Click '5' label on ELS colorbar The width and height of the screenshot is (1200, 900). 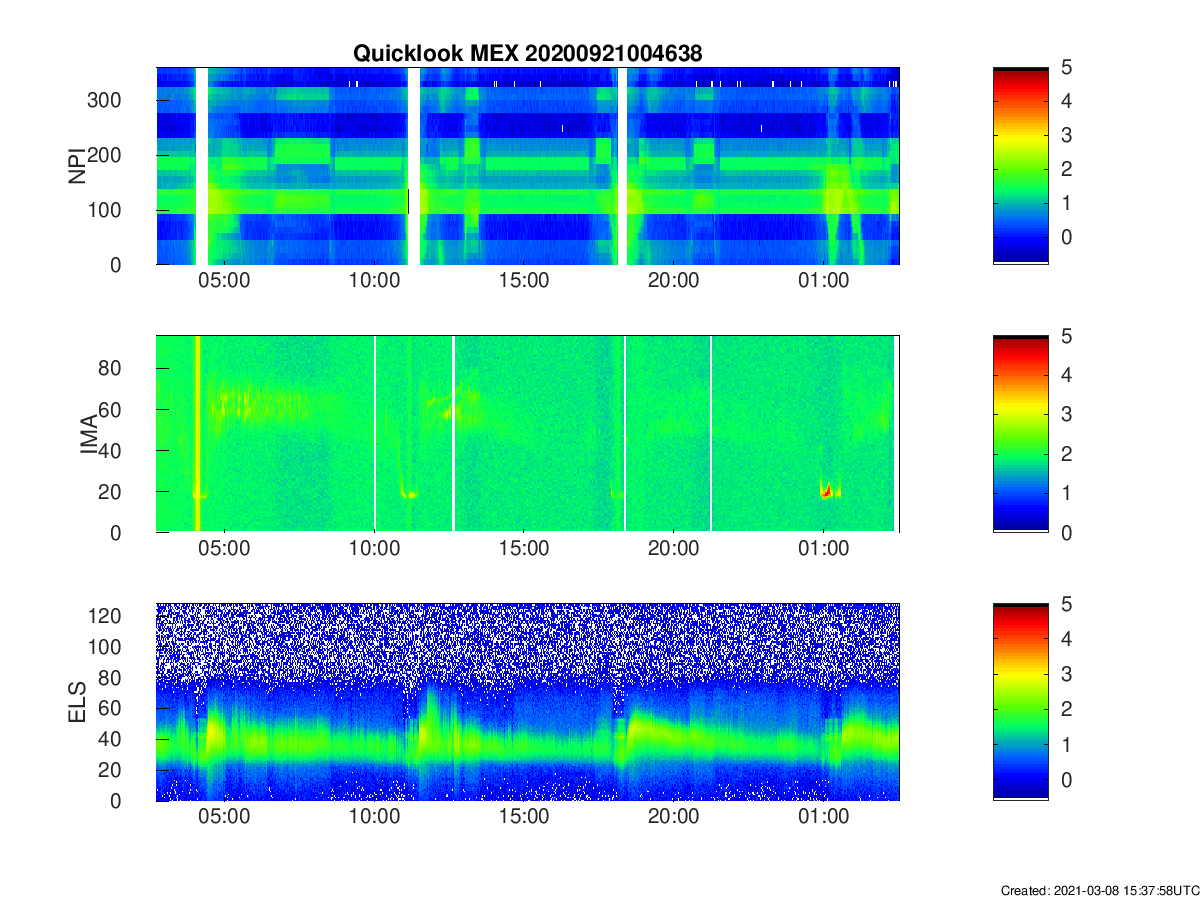pos(1067,604)
